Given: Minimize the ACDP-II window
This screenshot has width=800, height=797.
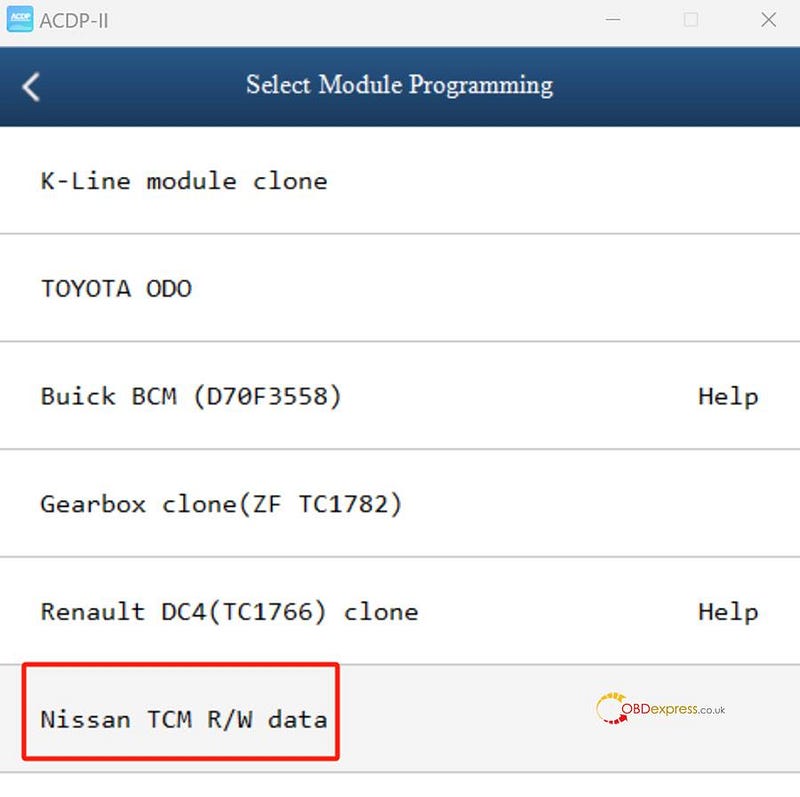Looking at the screenshot, I should [x=613, y=20].
